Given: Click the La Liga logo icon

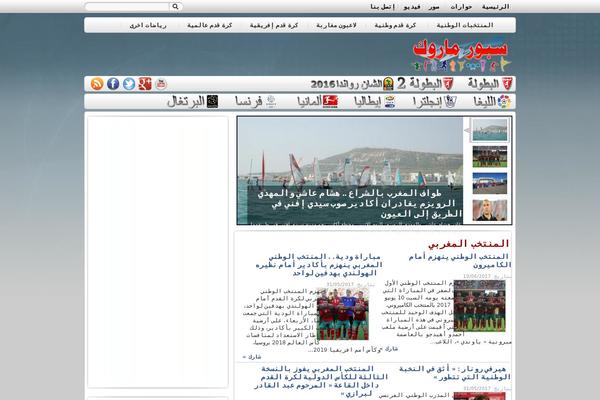Looking at the screenshot, I should click(x=504, y=102).
